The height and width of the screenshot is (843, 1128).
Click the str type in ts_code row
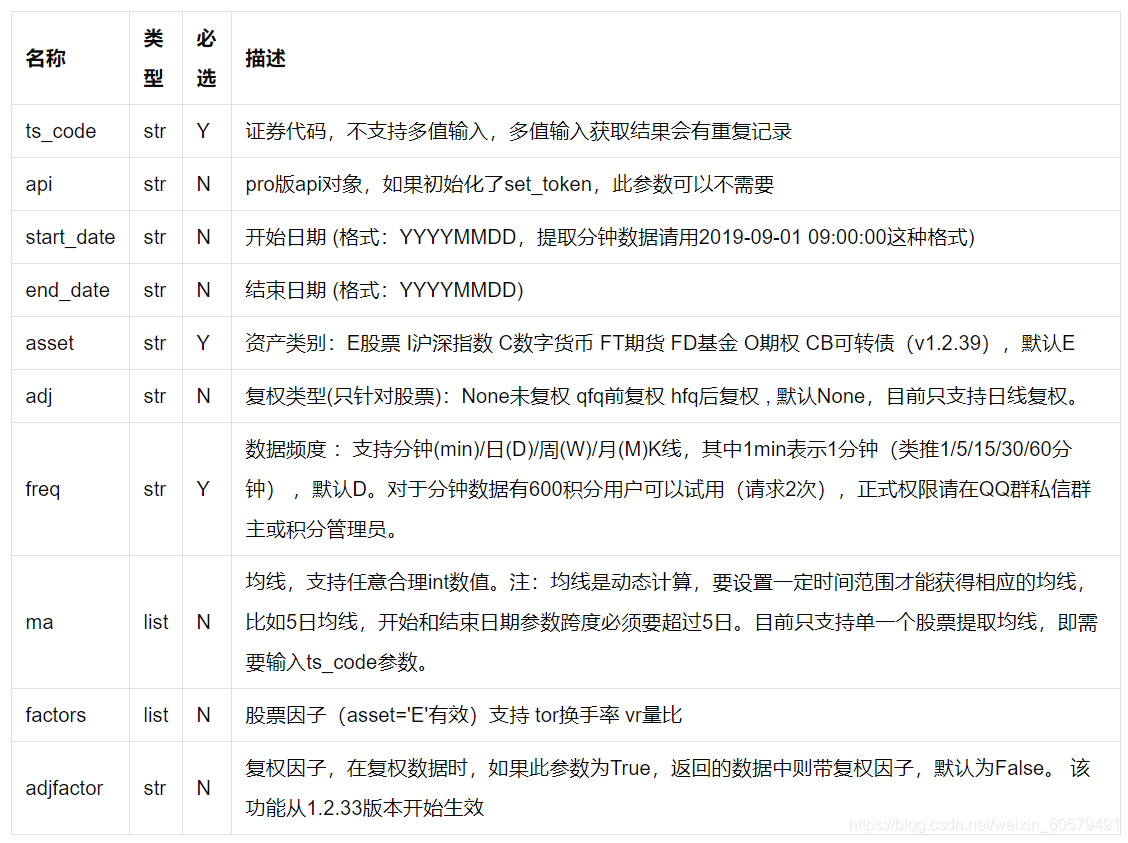[x=155, y=132]
